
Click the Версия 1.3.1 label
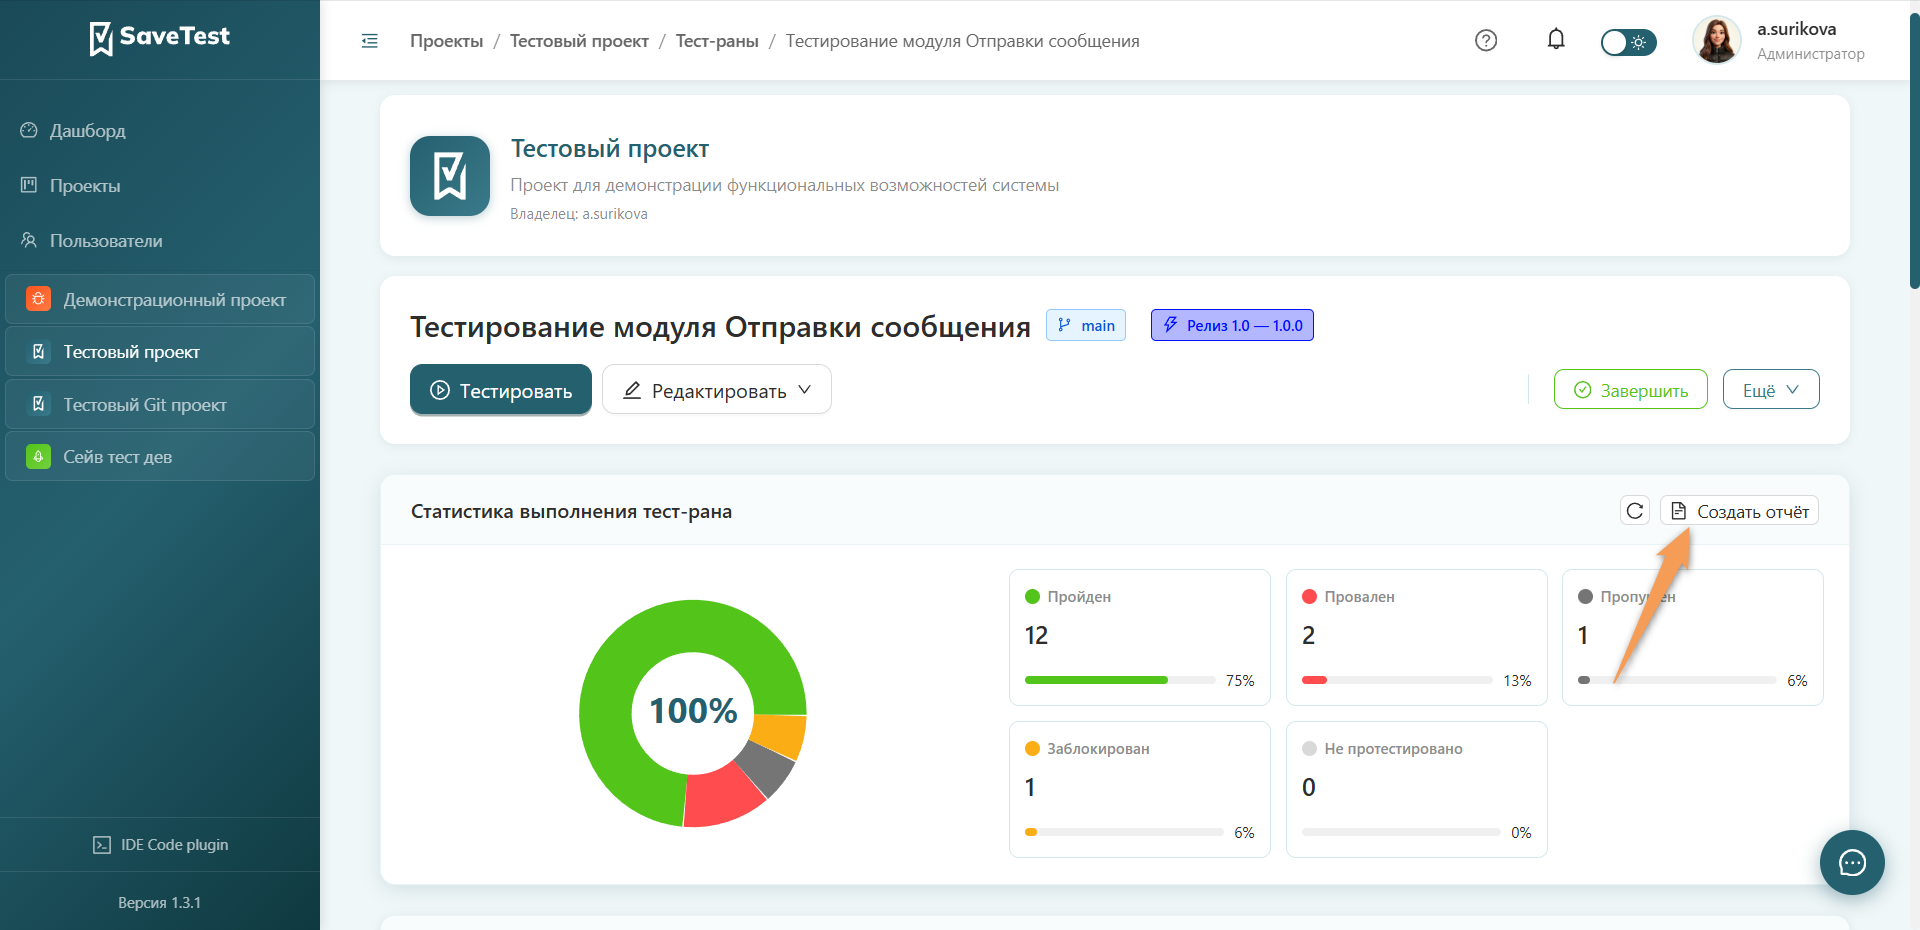160,903
